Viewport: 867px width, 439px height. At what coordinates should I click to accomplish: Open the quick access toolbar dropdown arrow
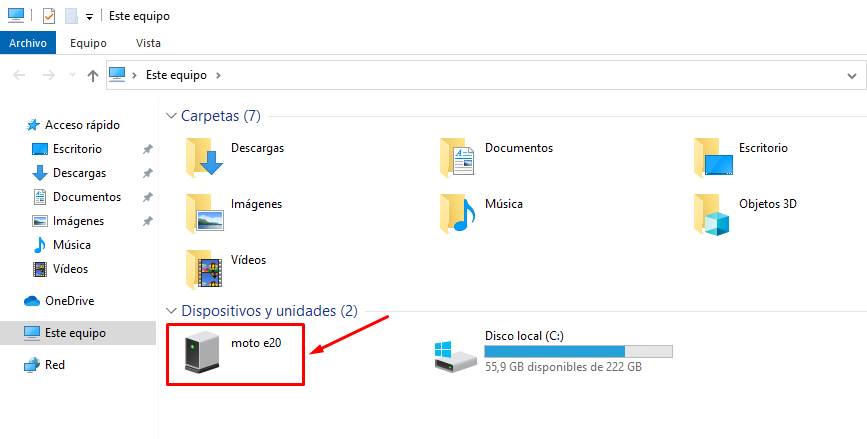(89, 17)
